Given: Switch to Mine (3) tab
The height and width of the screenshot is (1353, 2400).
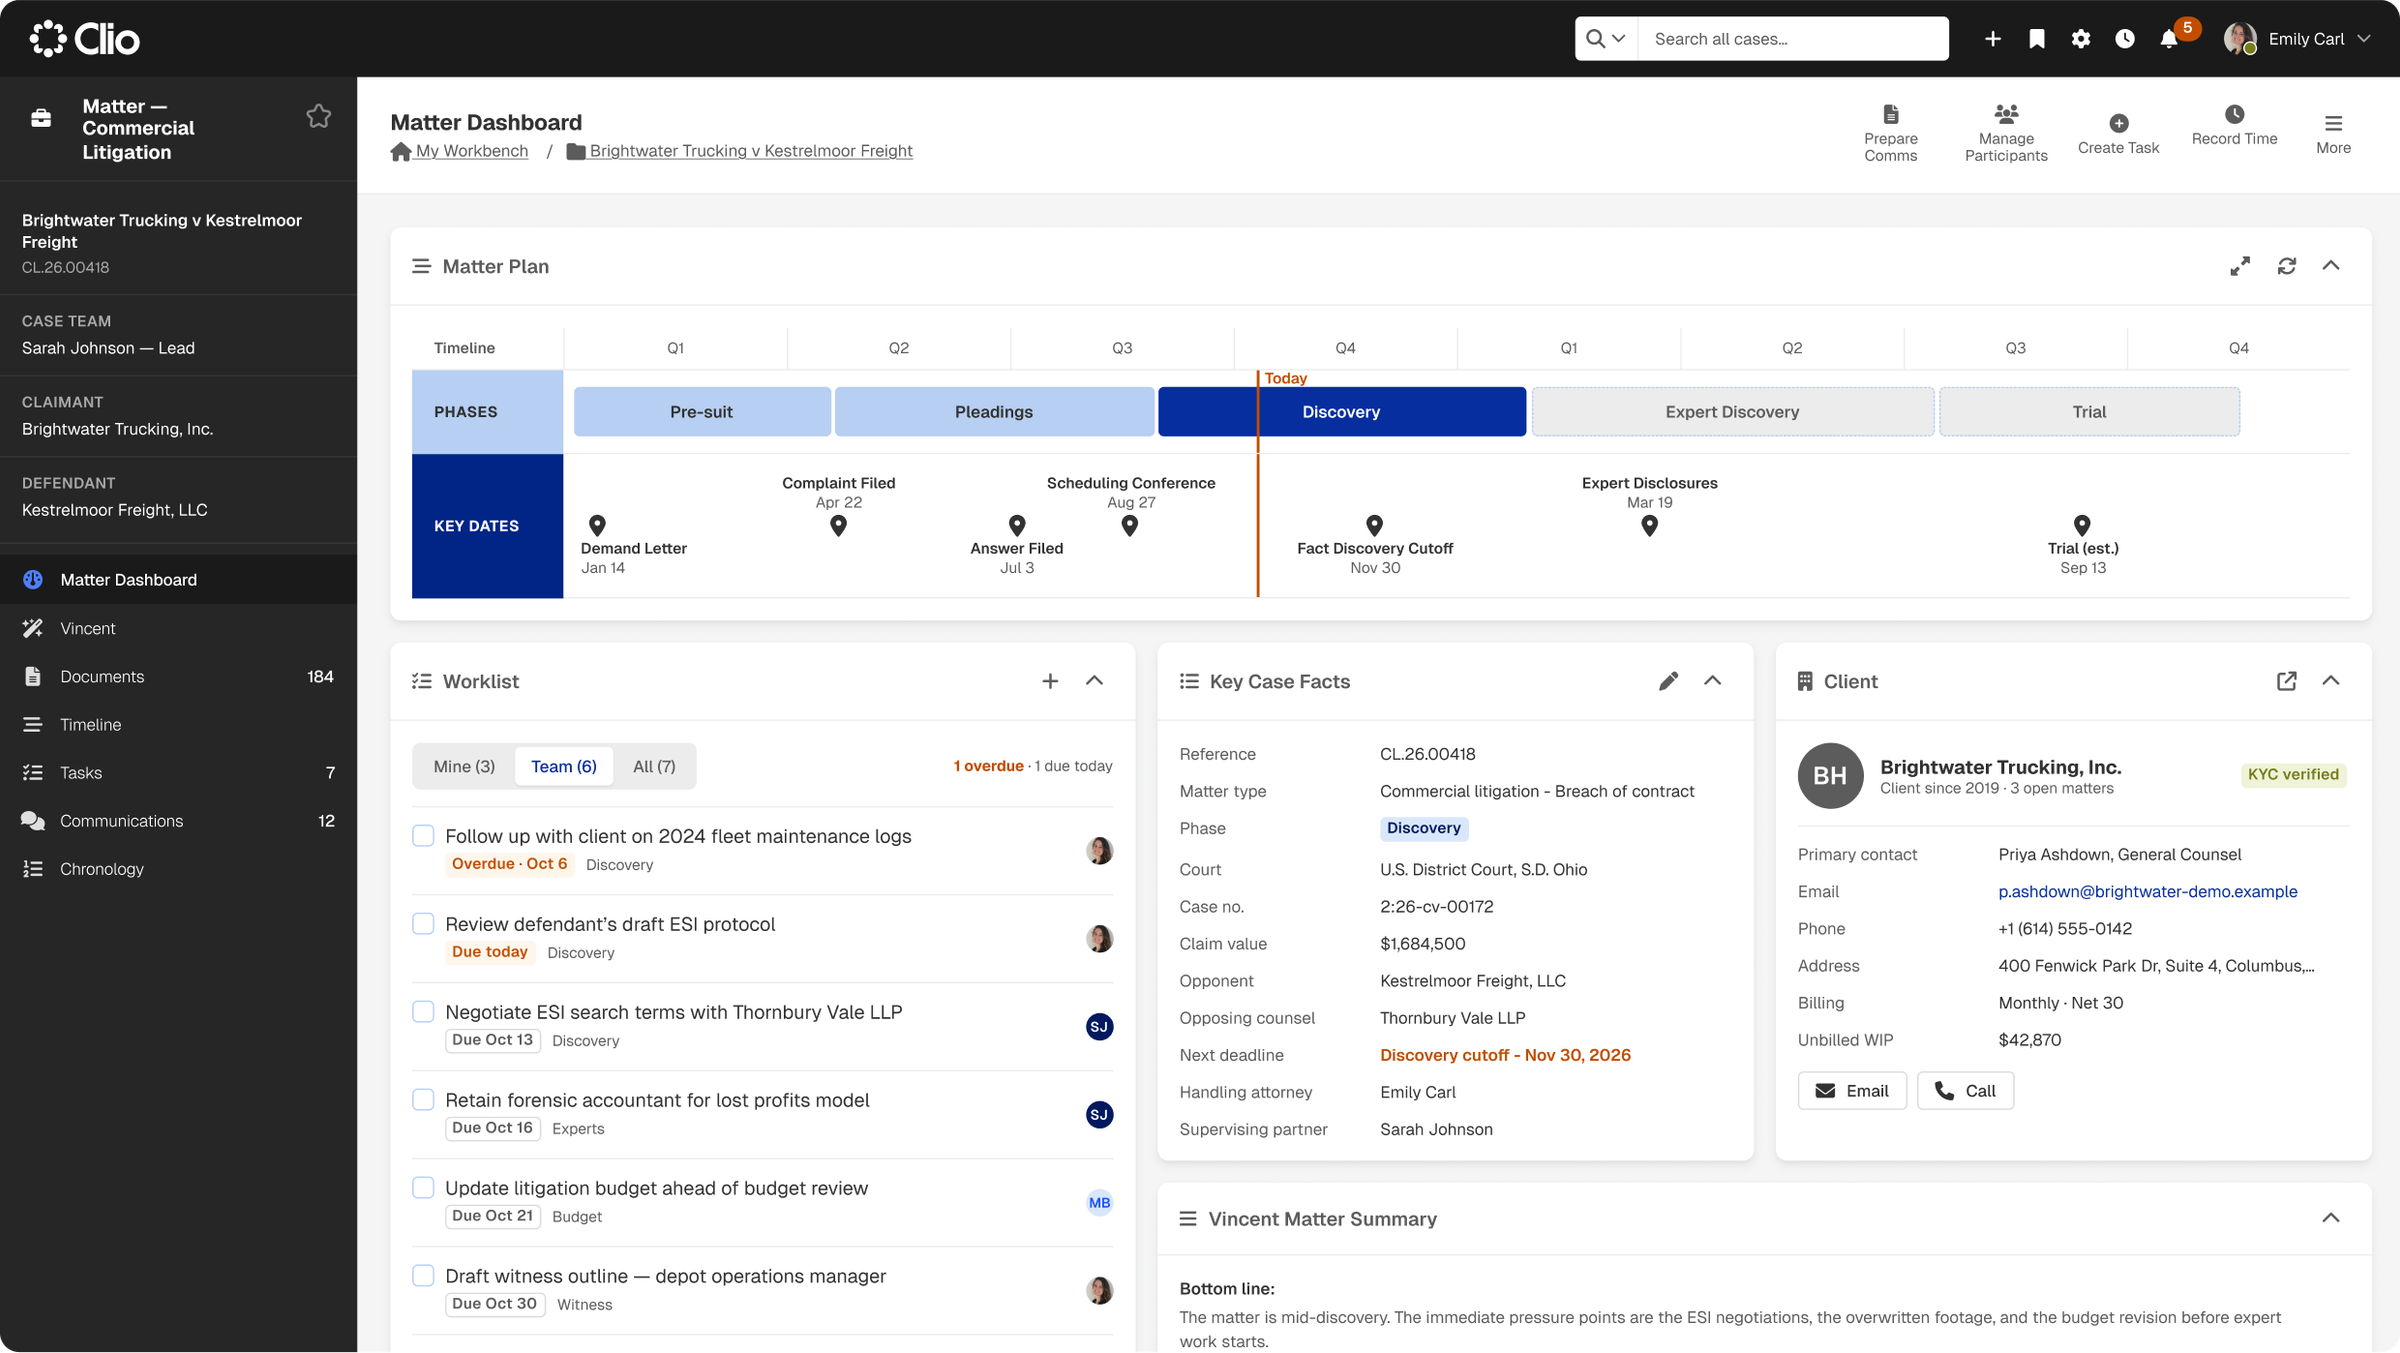Looking at the screenshot, I should [464, 766].
